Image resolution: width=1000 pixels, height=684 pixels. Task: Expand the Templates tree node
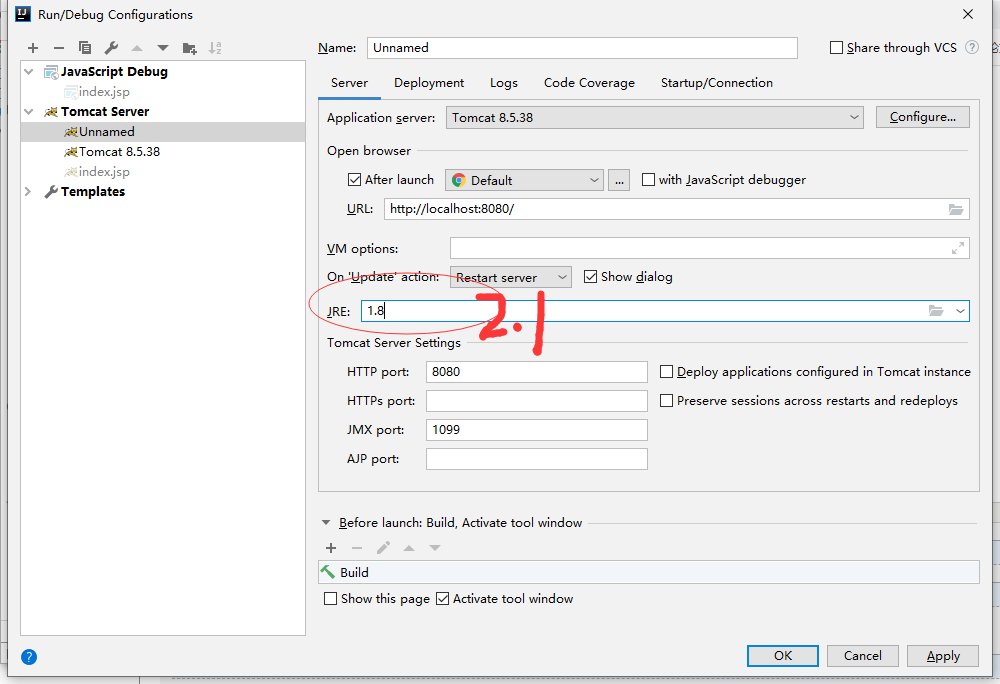[x=28, y=191]
